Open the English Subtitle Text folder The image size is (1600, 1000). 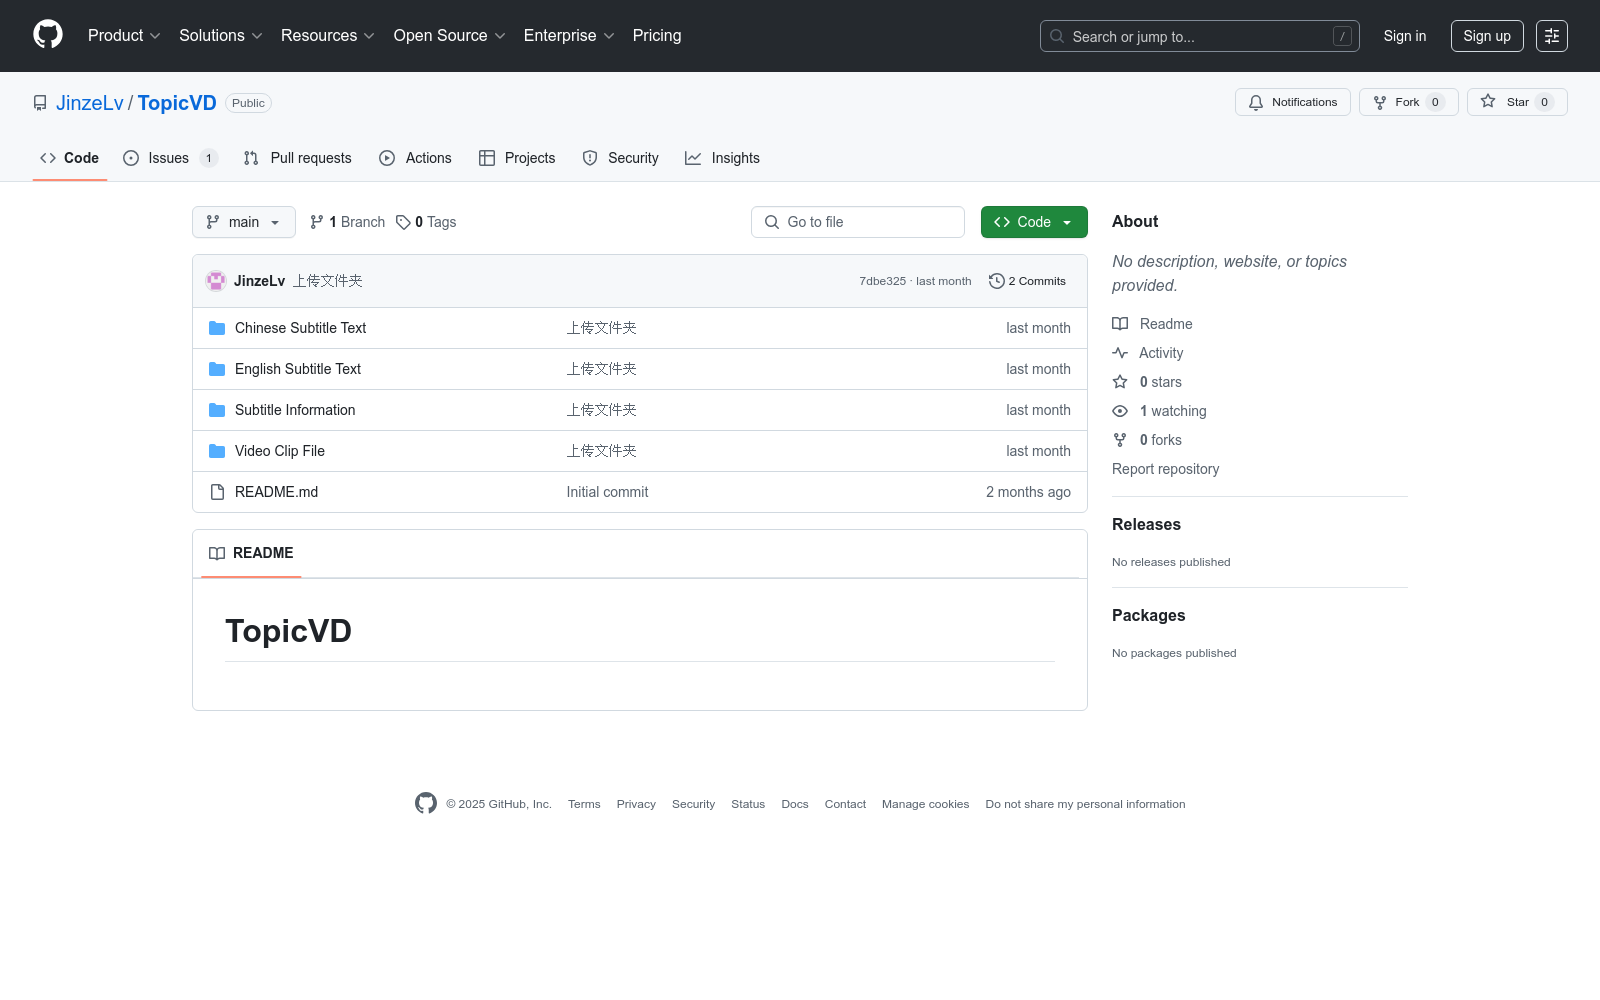coord(298,369)
